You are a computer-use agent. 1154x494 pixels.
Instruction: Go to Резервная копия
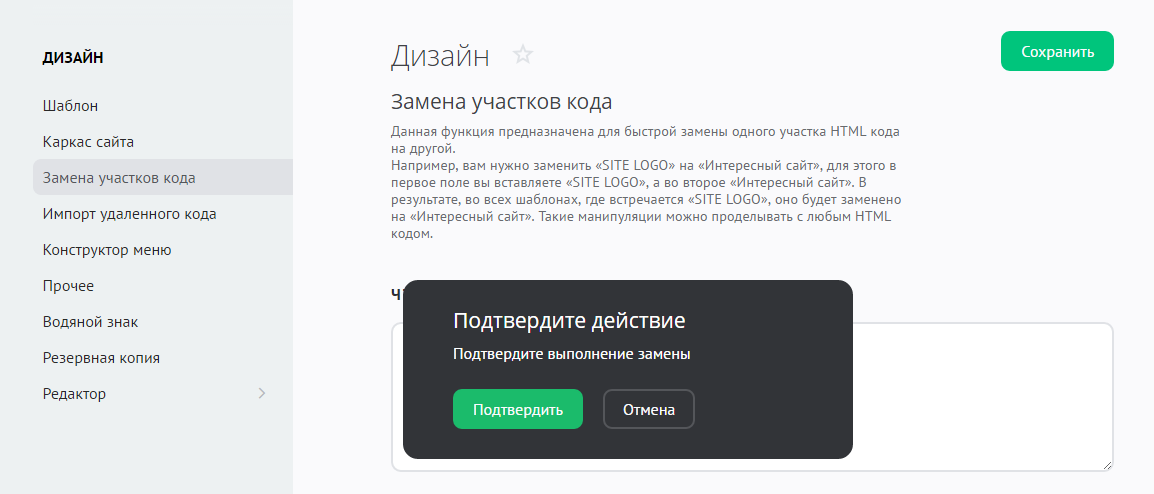(x=101, y=358)
